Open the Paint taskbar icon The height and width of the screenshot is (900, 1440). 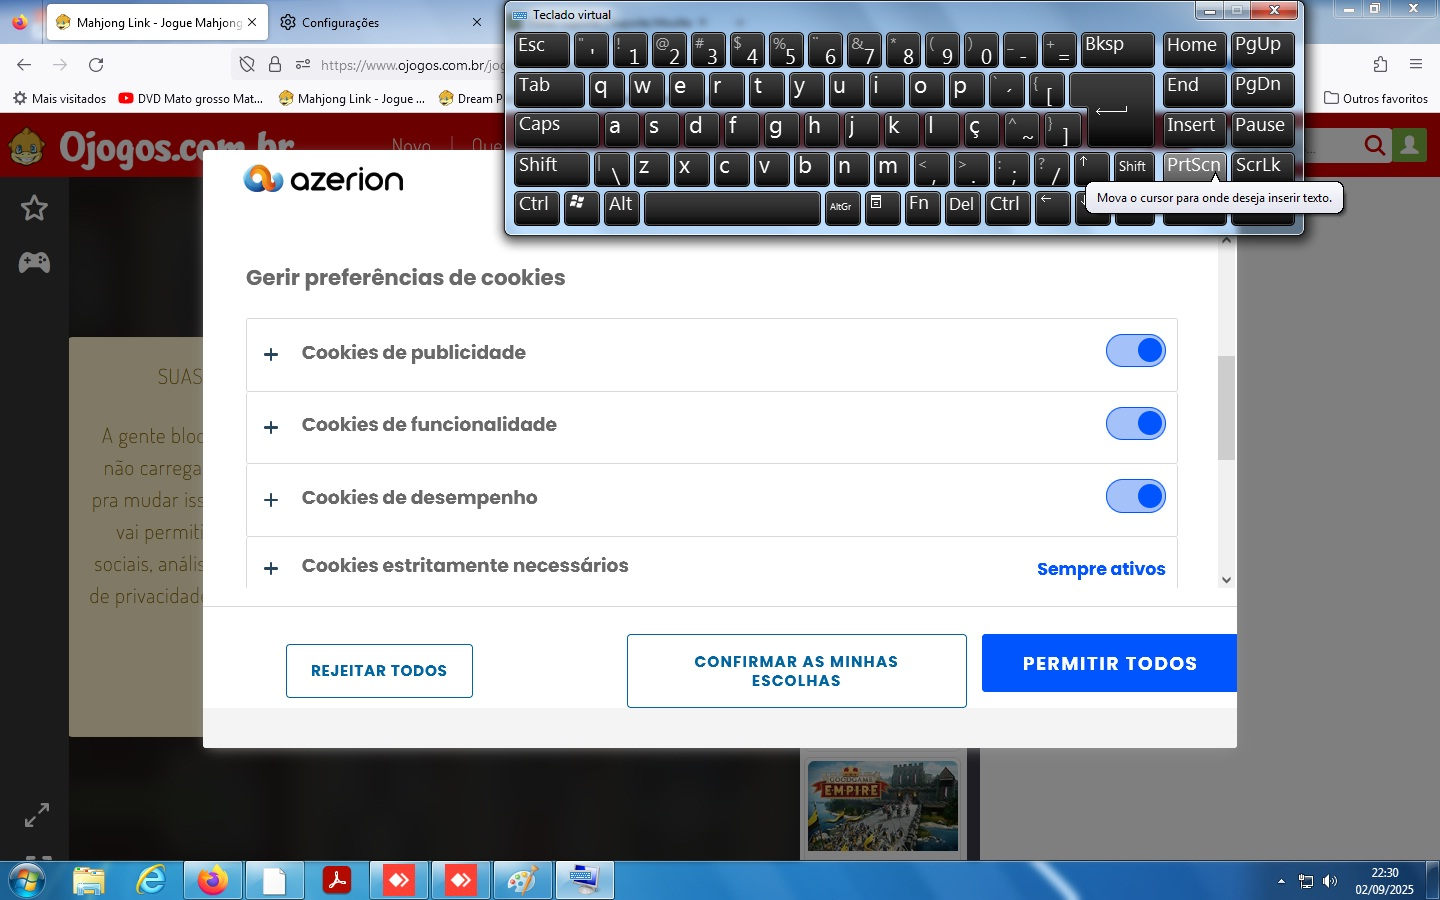tap(522, 881)
